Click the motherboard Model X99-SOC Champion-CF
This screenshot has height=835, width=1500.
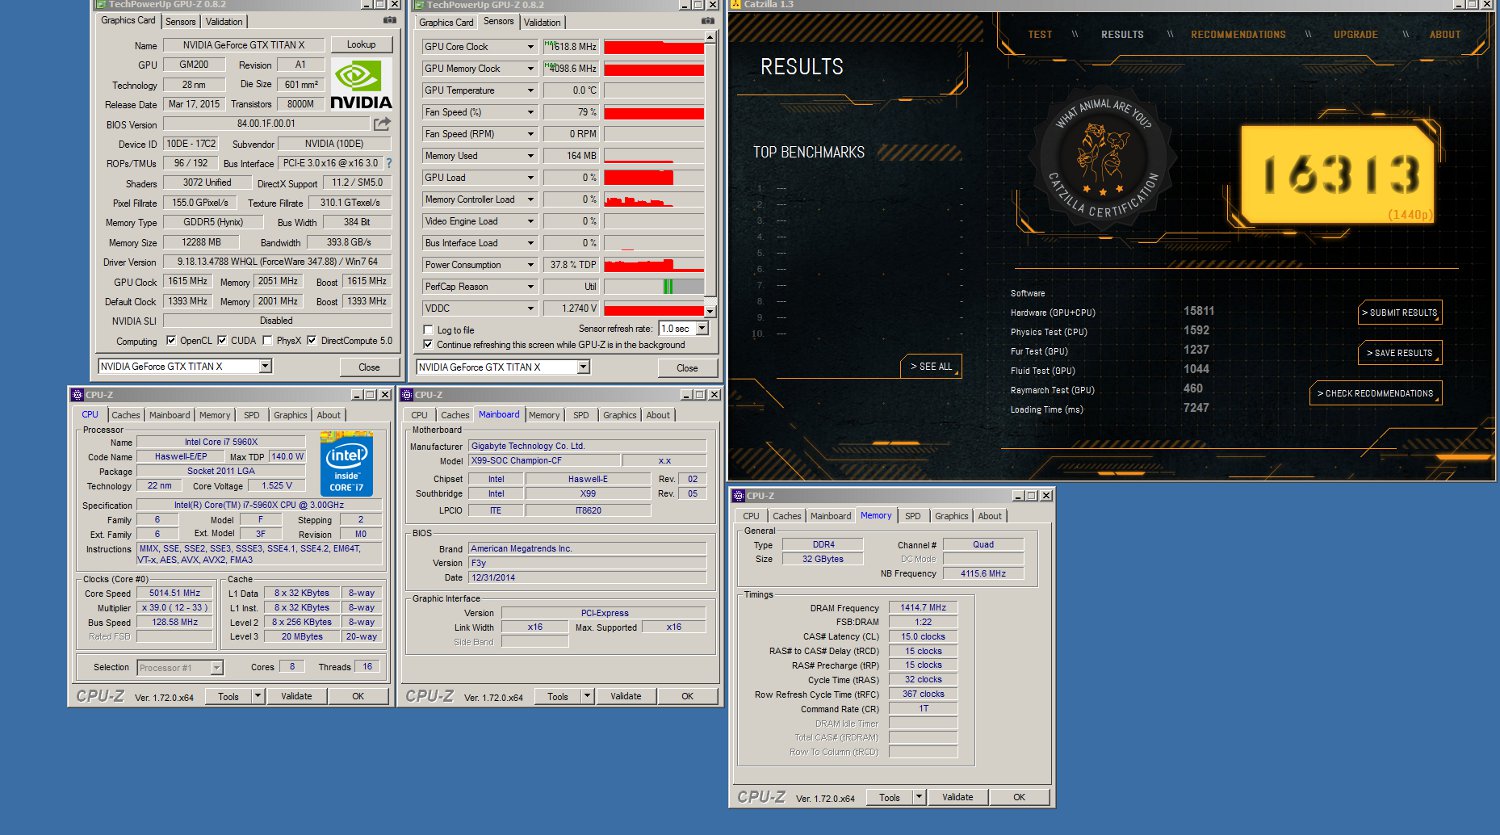pos(544,461)
